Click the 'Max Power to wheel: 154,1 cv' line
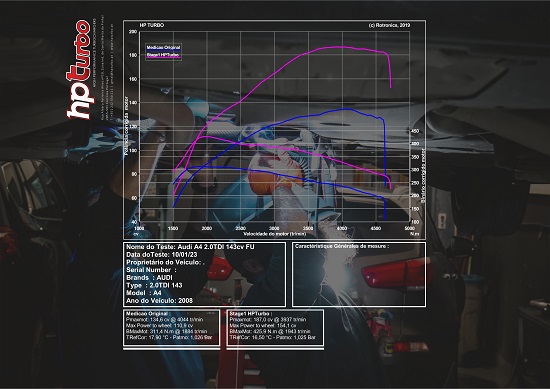The height and width of the screenshot is (389, 550). 263,326
